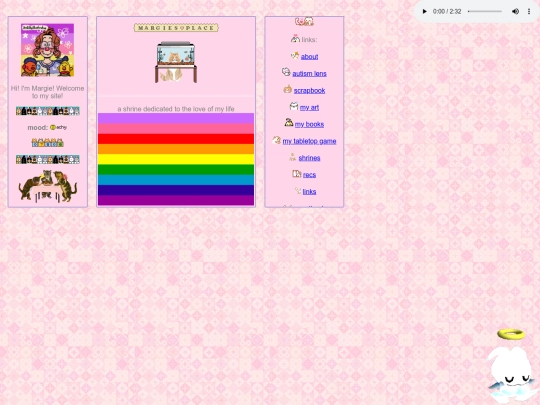Screen dimensions: 540x405
Task: Click the cat icon atop links panel
Action: tap(304, 22)
